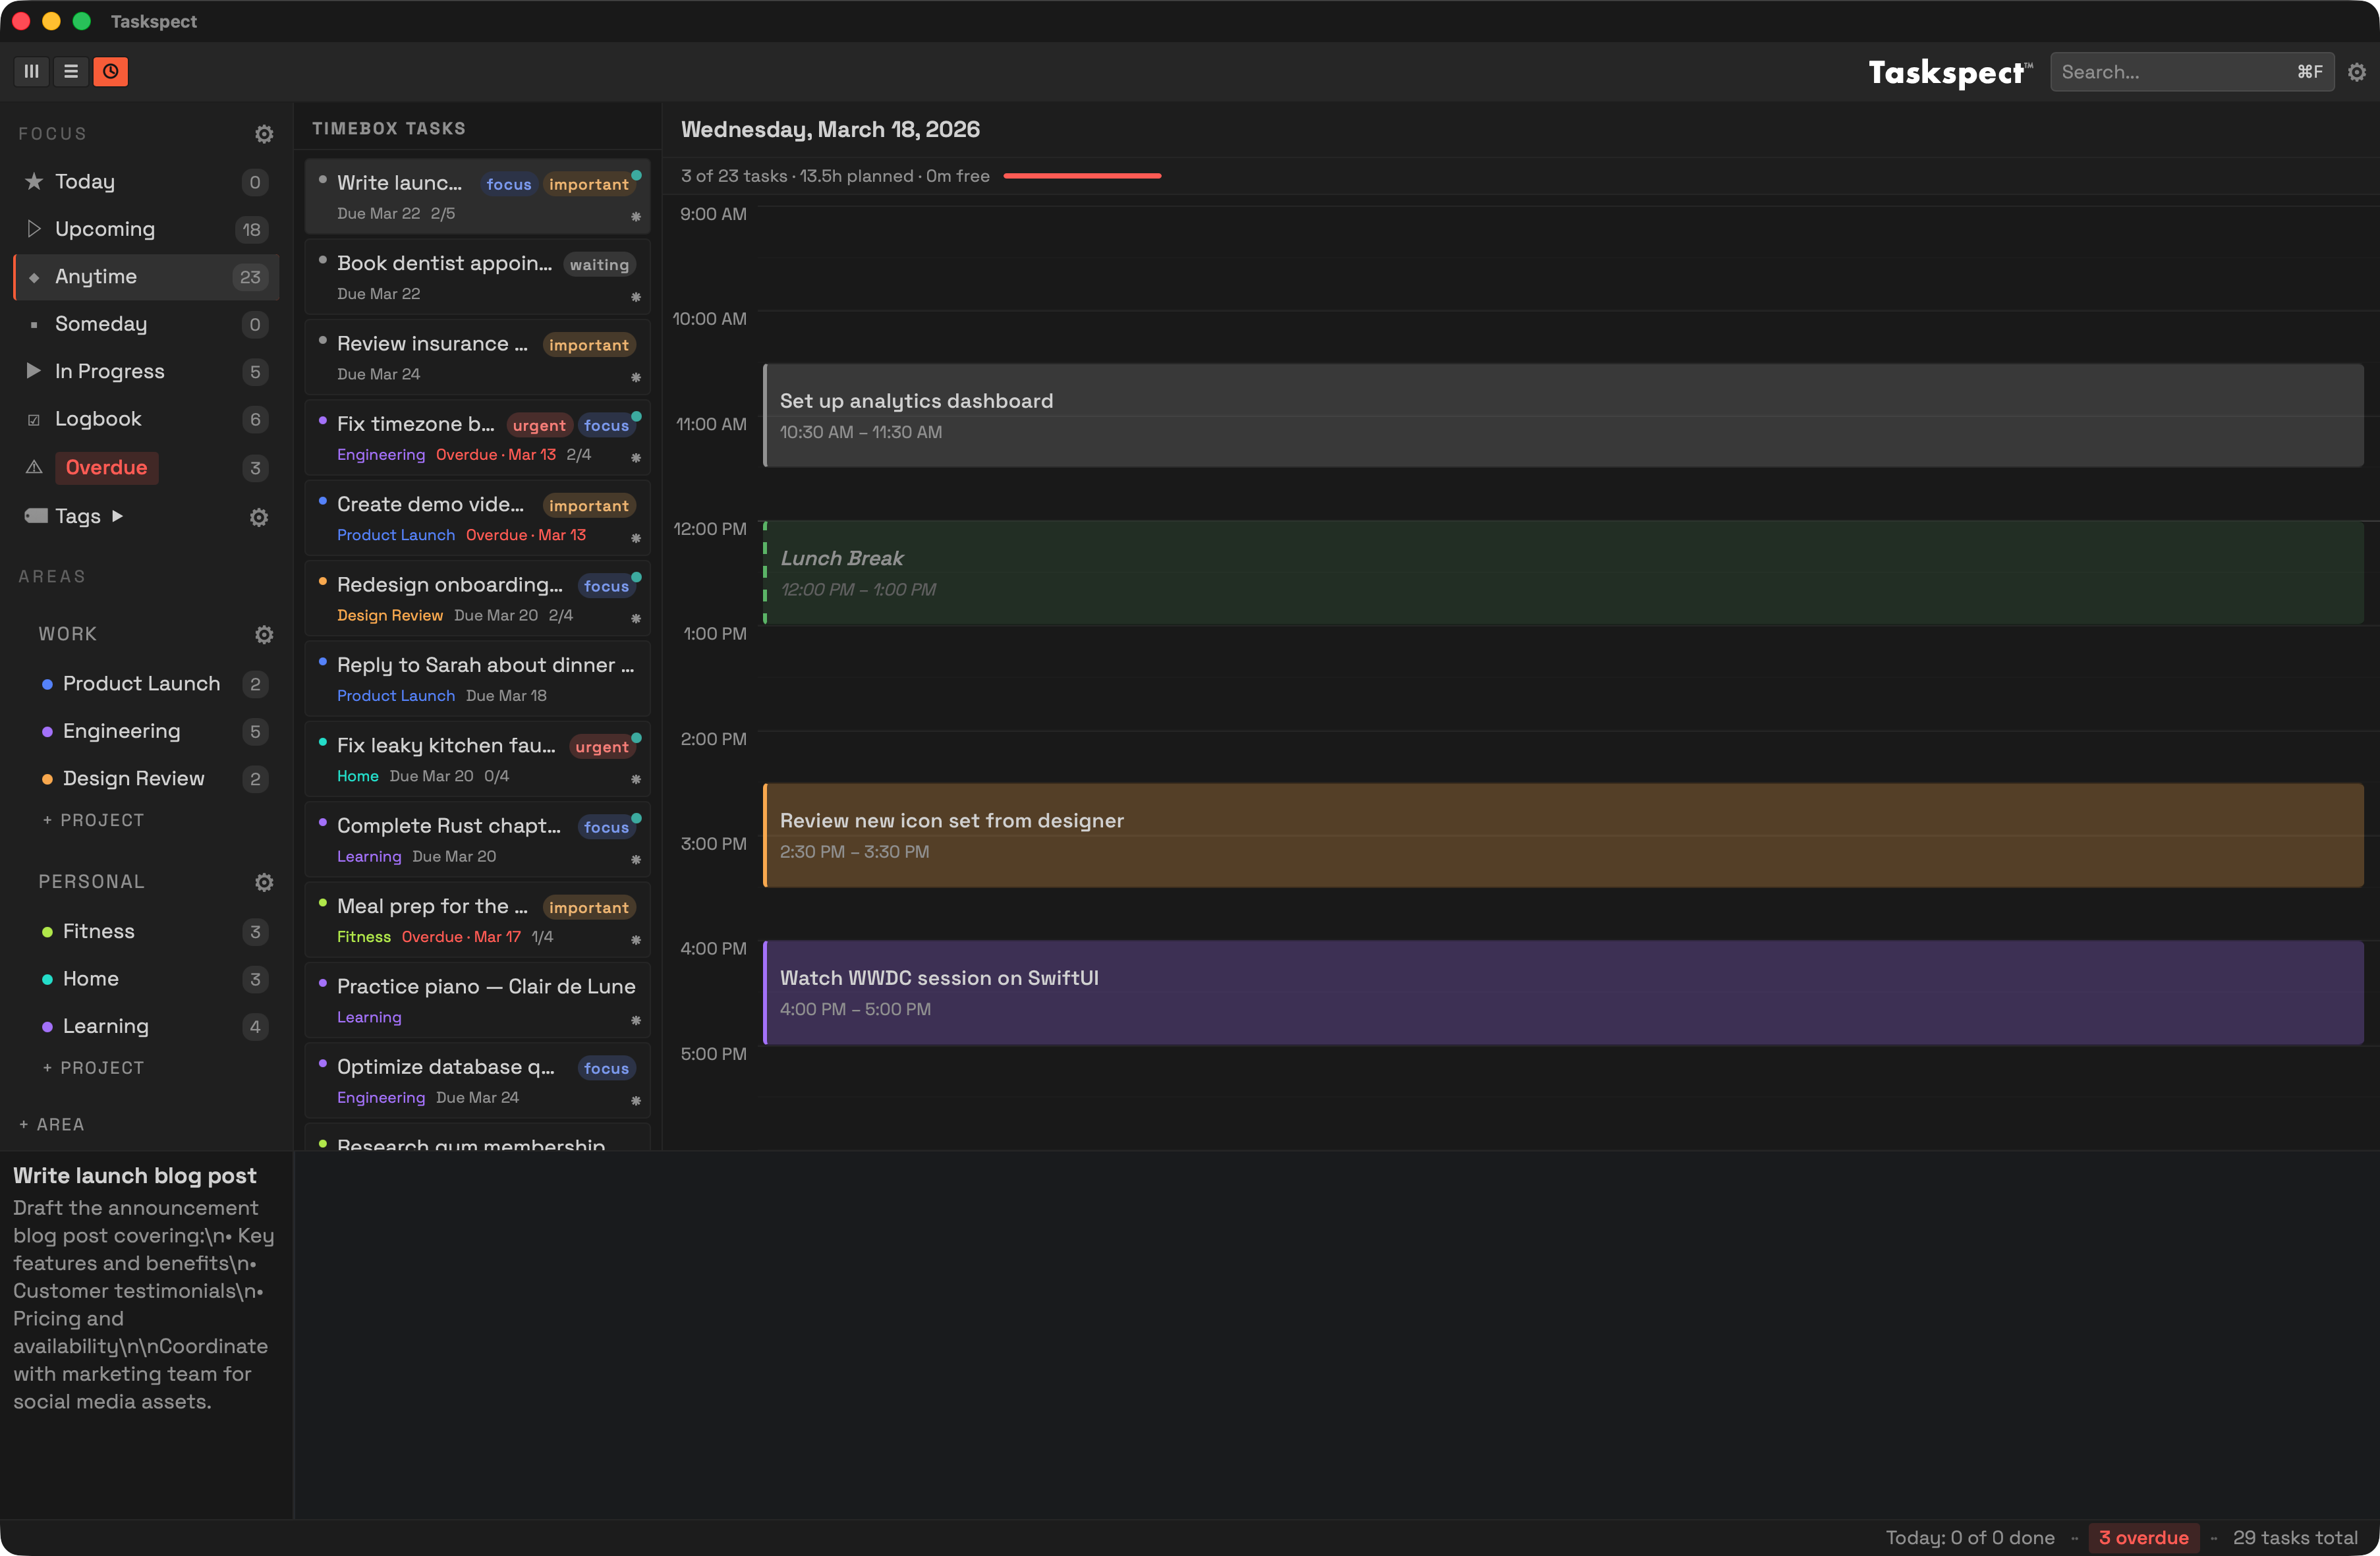The image size is (2380, 1556).
Task: Click the Today star icon
Action: pos(33,180)
